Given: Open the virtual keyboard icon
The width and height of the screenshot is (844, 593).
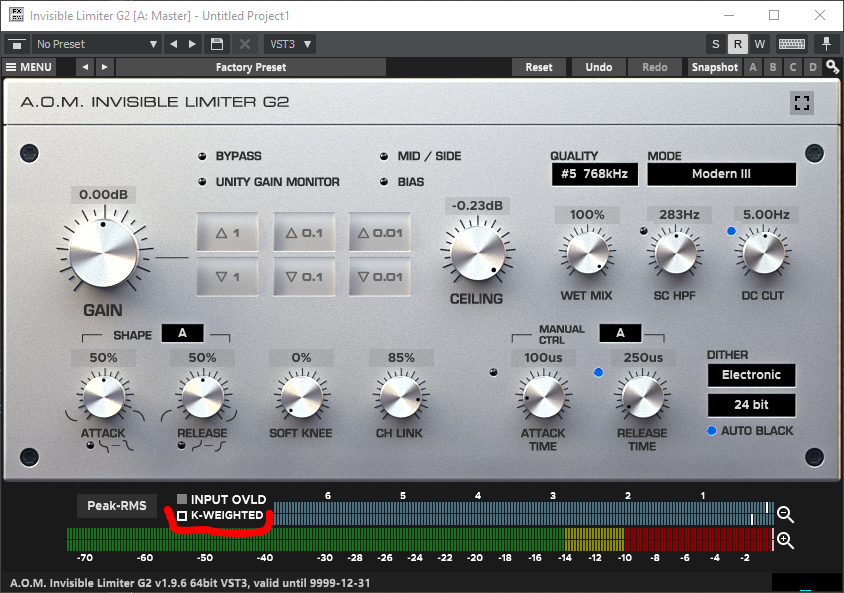Looking at the screenshot, I should coord(792,44).
